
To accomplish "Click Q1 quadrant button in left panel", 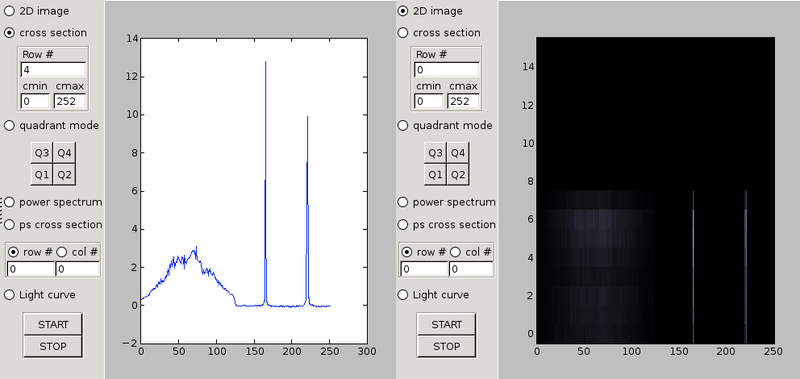I will [x=41, y=174].
